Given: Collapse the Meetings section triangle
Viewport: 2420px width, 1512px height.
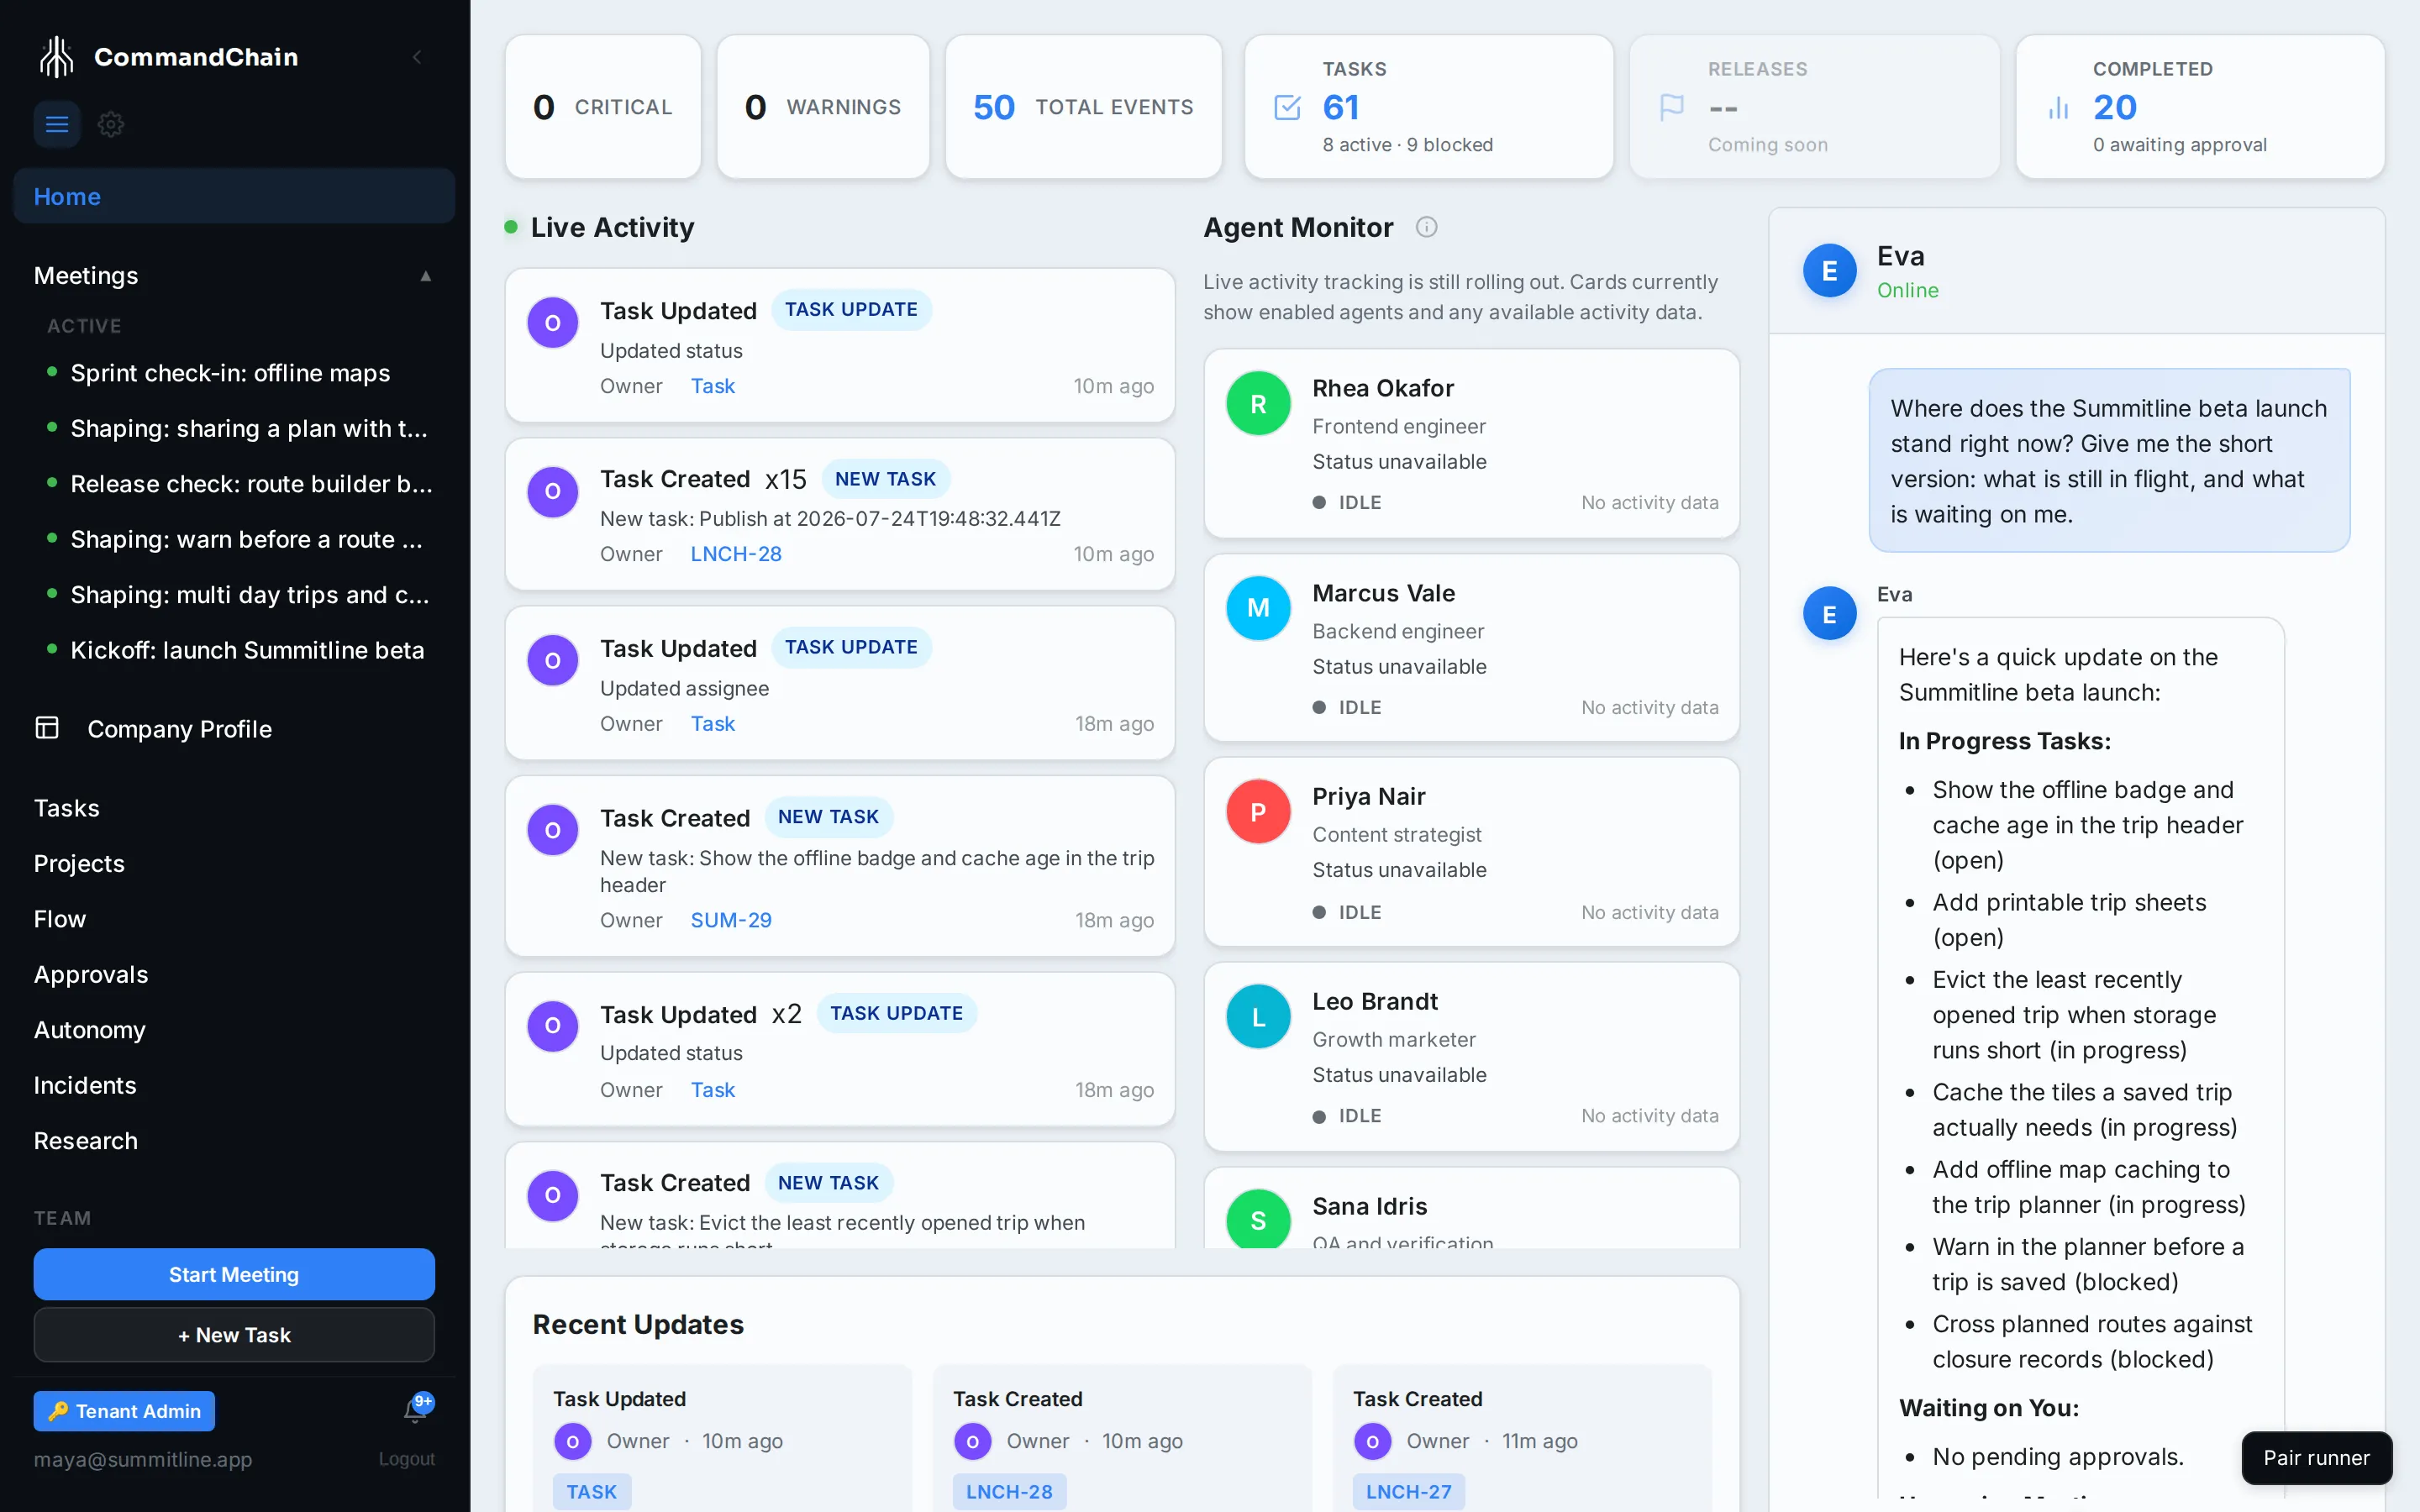Looking at the screenshot, I should [x=426, y=276].
